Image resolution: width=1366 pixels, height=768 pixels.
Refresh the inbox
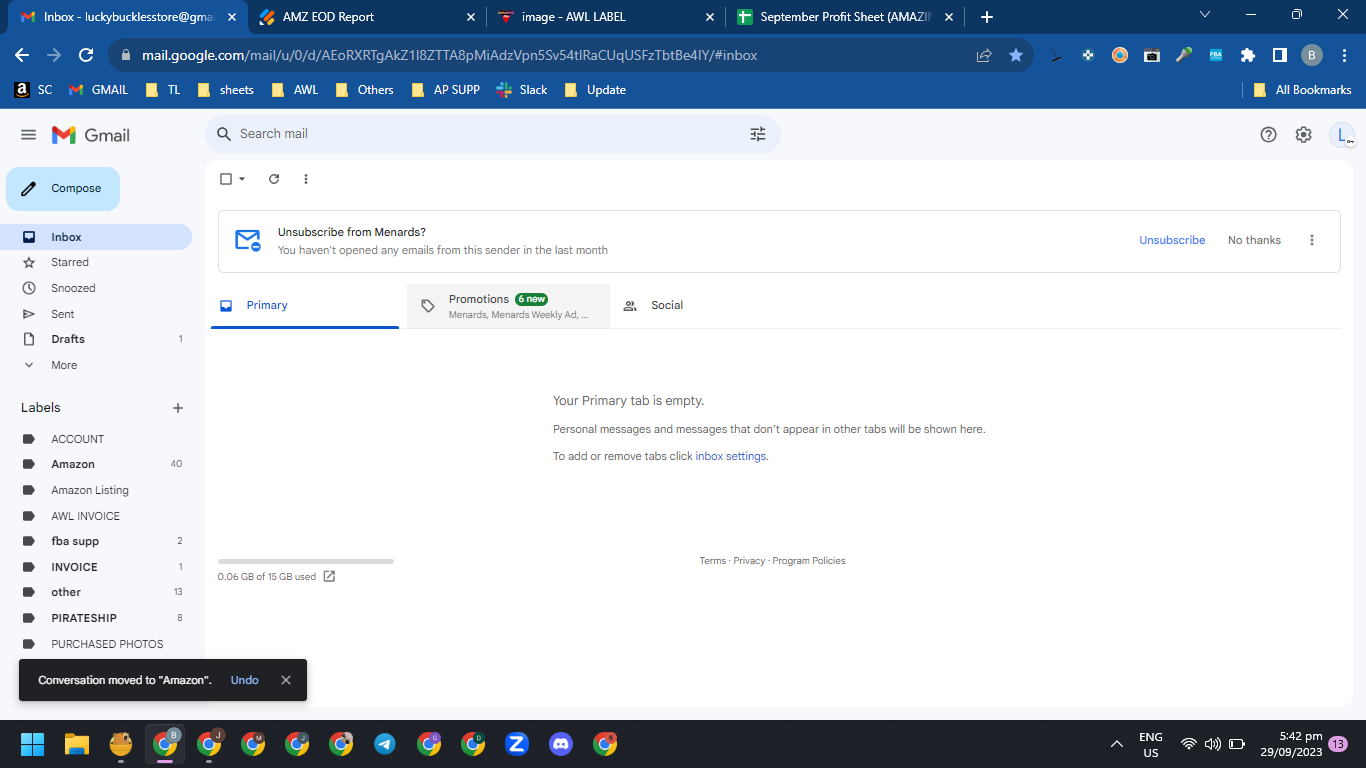[x=274, y=179]
